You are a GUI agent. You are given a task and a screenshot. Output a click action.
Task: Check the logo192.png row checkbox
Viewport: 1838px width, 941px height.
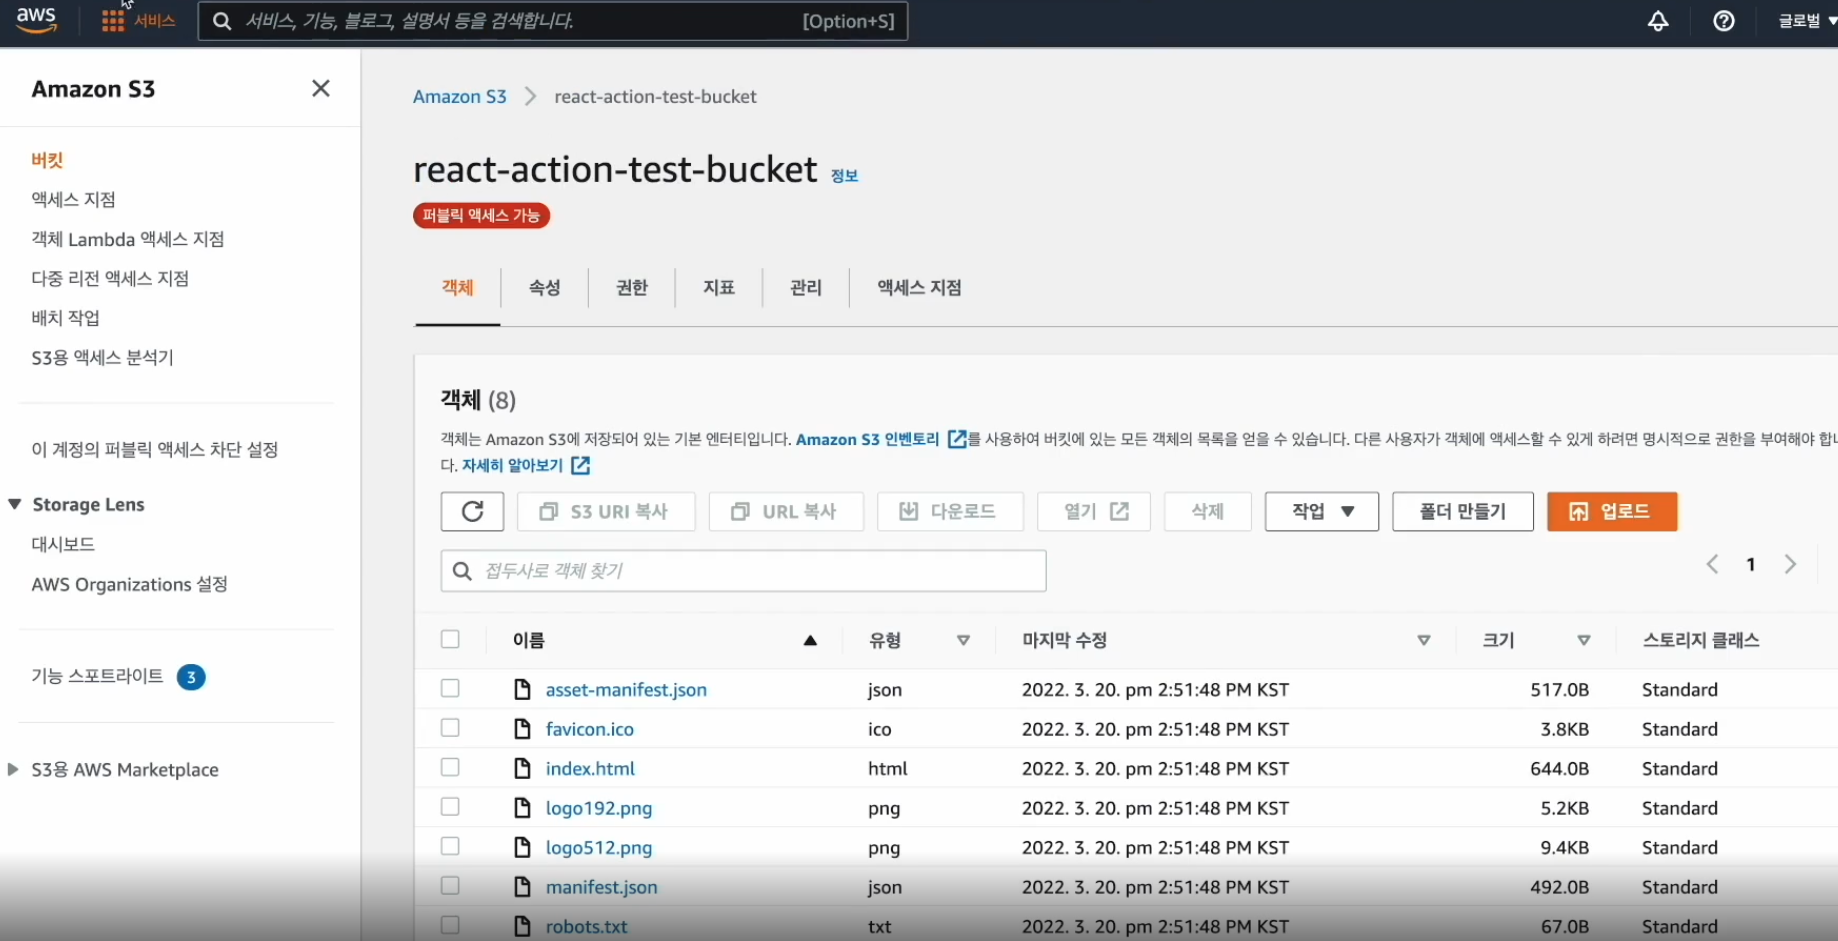[450, 807]
